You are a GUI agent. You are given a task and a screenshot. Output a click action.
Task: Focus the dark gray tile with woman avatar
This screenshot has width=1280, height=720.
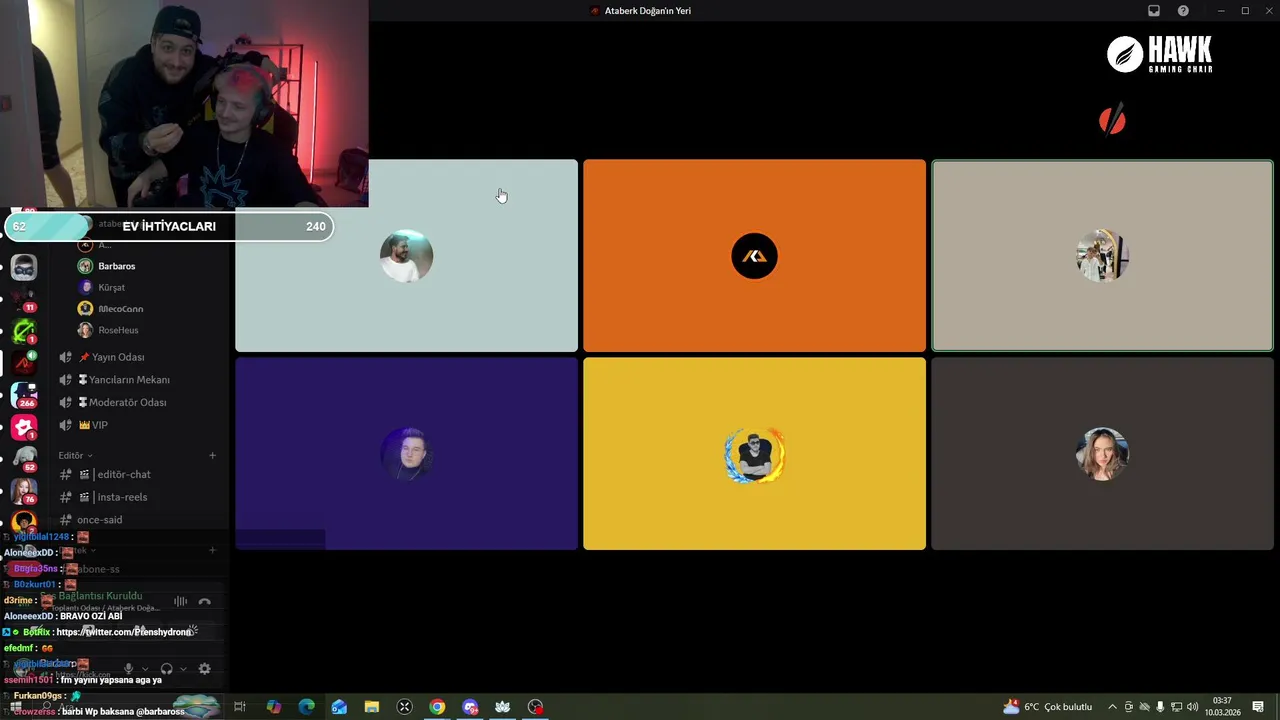click(x=1102, y=454)
